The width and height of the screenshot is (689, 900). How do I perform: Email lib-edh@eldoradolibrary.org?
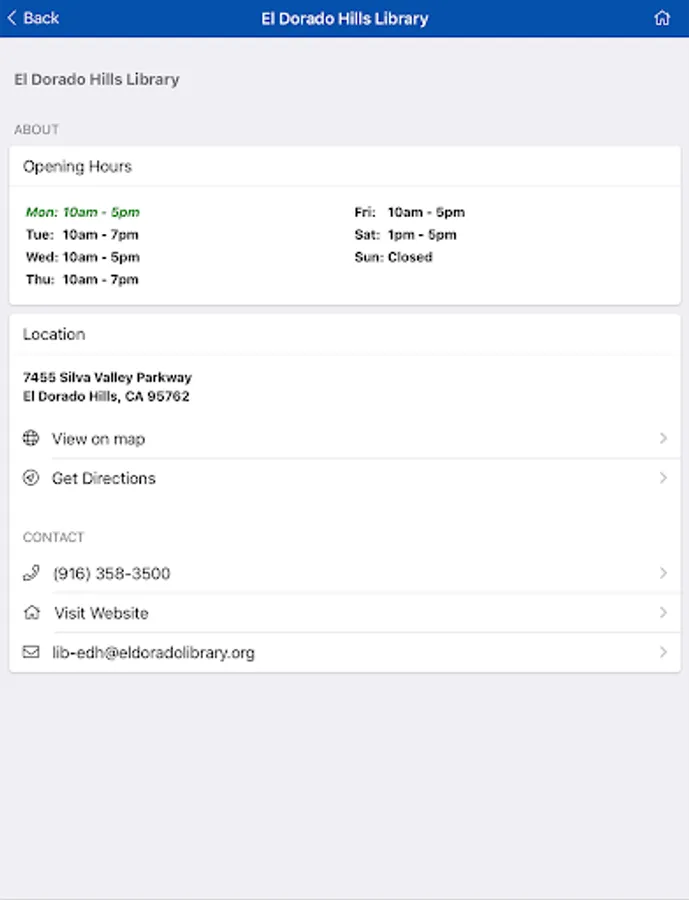tap(153, 653)
